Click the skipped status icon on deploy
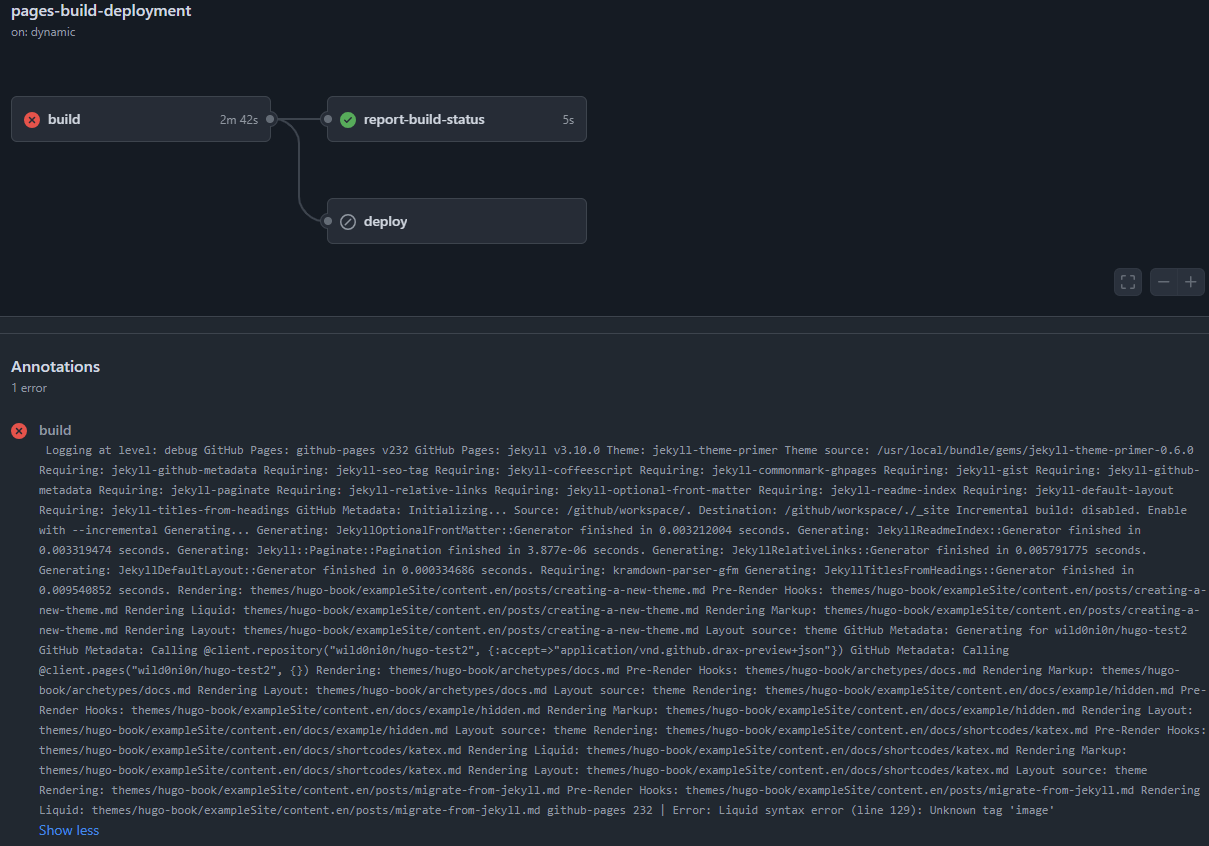Image resolution: width=1209 pixels, height=846 pixels. (348, 221)
